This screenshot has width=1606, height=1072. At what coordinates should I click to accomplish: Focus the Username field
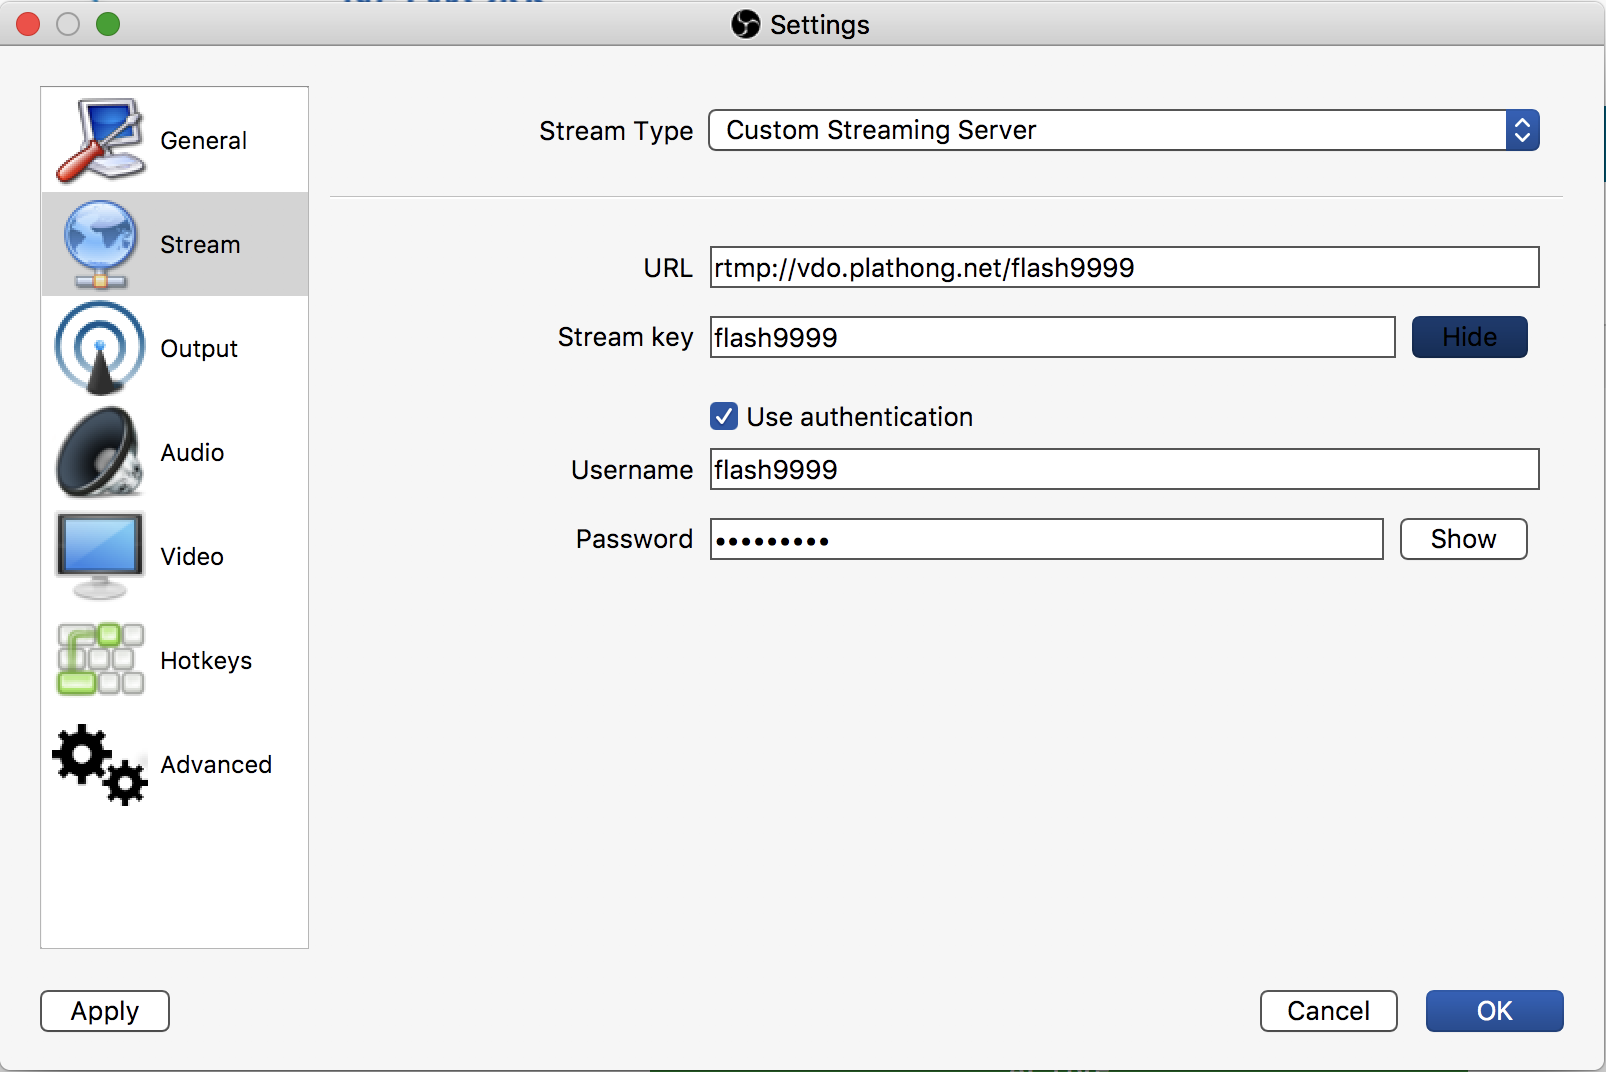(1124, 469)
